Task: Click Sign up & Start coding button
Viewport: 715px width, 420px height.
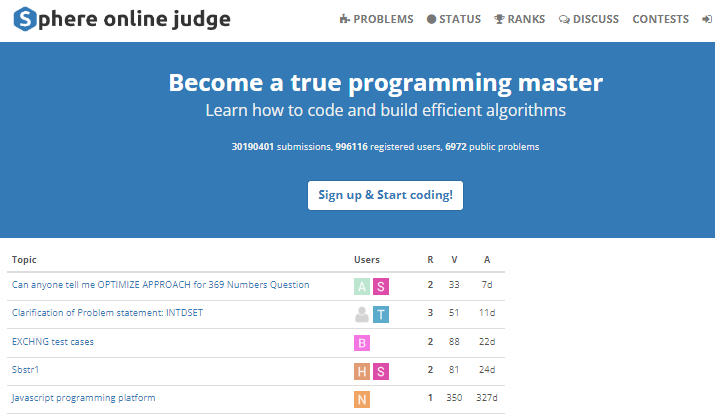Action: [x=385, y=195]
